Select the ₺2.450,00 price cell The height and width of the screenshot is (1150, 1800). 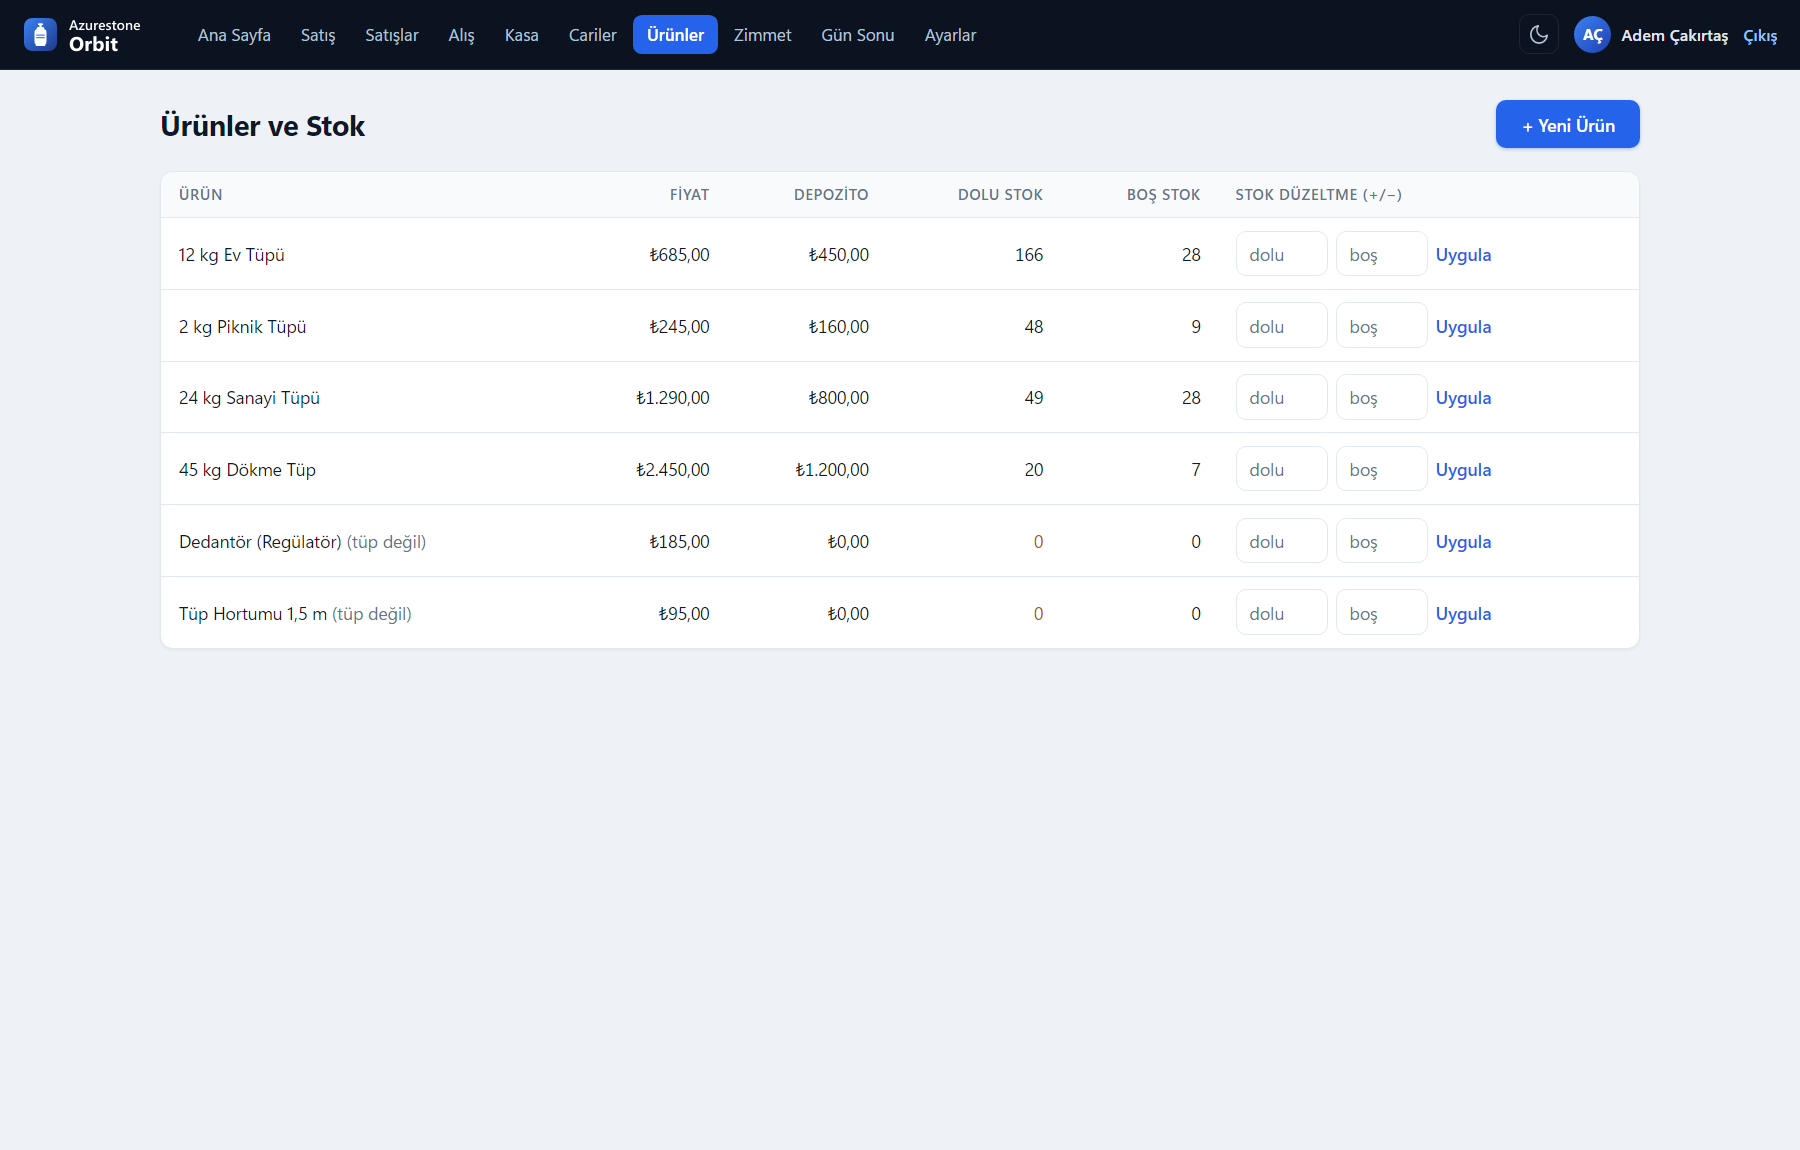click(x=673, y=470)
